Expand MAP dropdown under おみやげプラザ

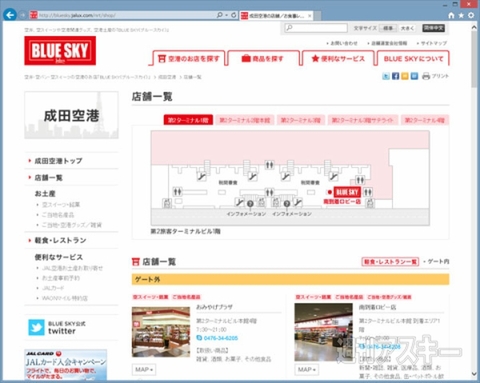point(144,369)
